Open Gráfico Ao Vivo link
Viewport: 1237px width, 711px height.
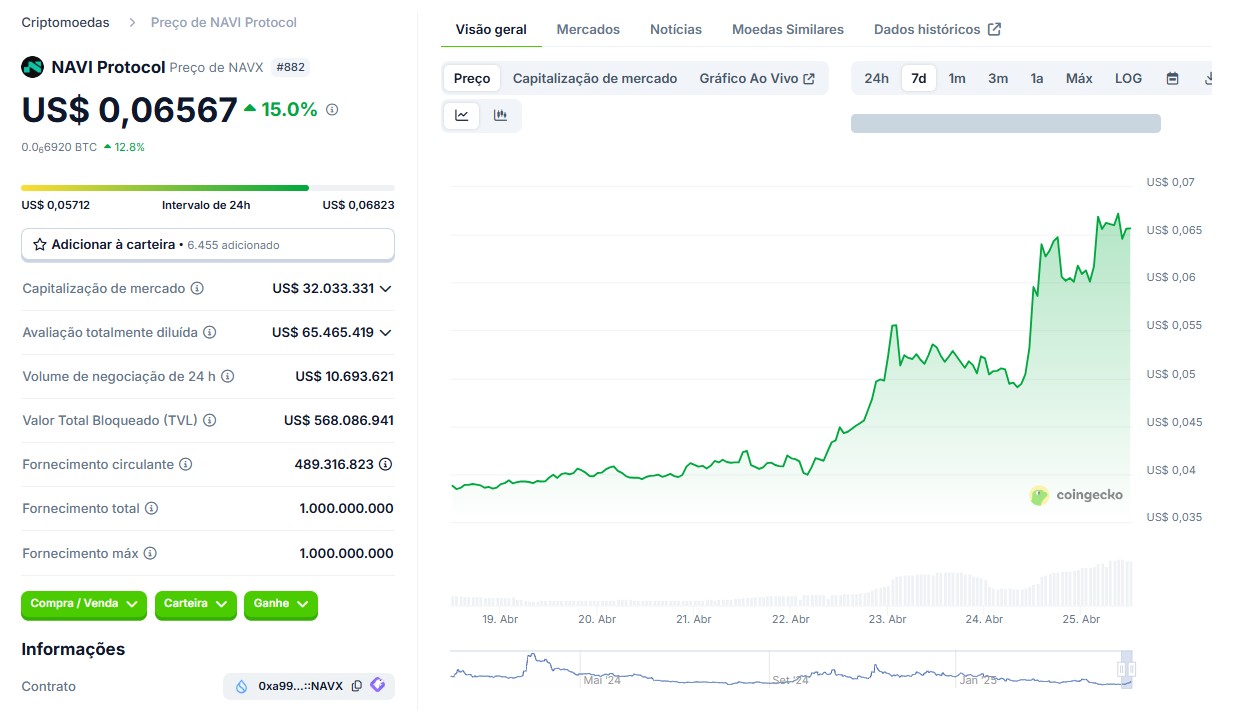click(757, 78)
